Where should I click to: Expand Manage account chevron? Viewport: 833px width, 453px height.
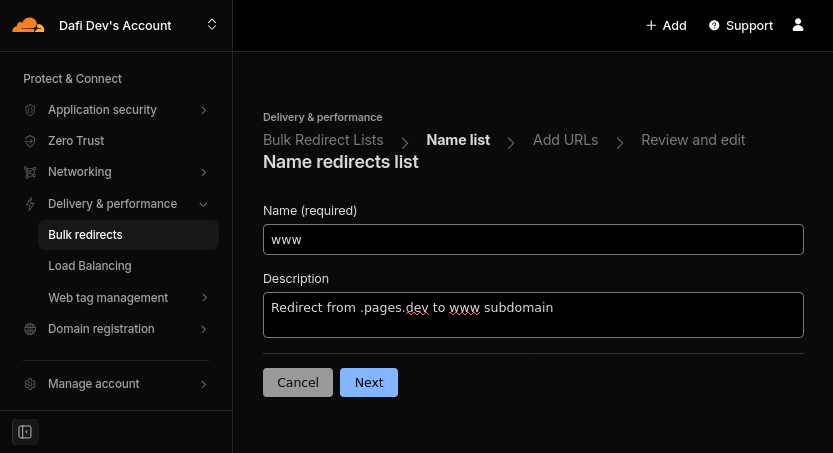203,384
